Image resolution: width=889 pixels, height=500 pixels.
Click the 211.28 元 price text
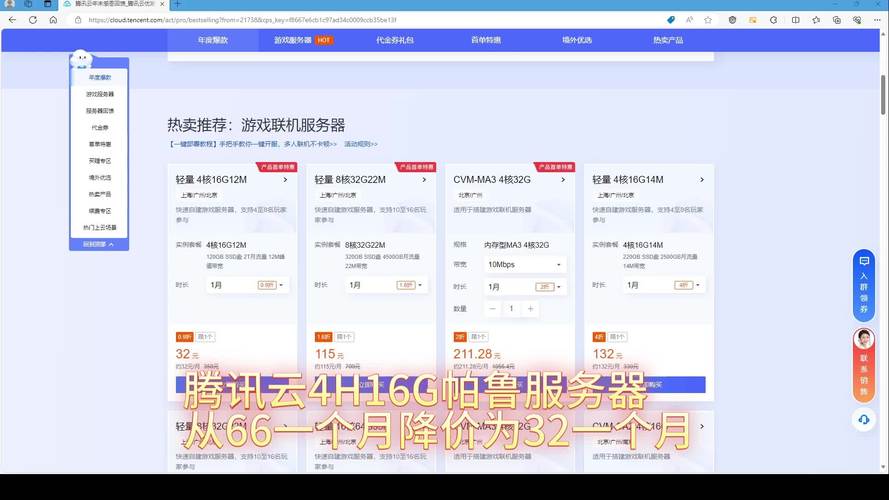point(476,354)
